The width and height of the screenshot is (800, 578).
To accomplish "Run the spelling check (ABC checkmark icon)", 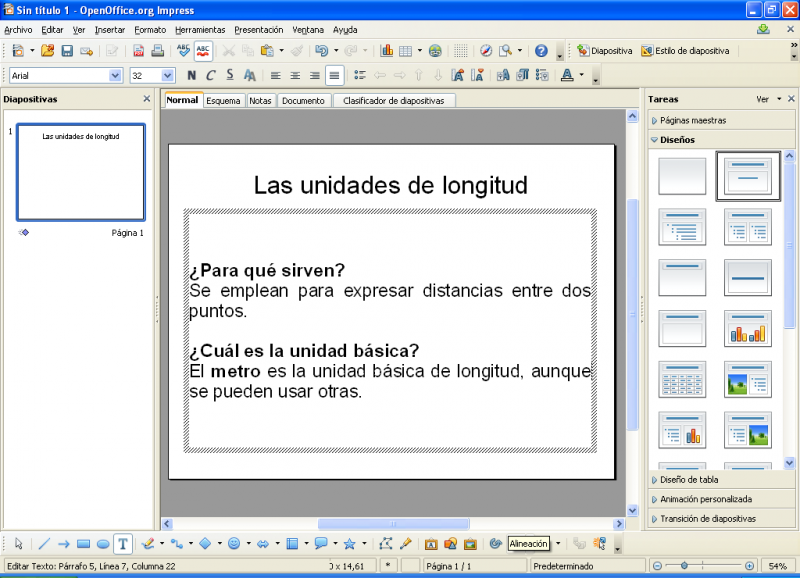I will pyautogui.click(x=183, y=51).
